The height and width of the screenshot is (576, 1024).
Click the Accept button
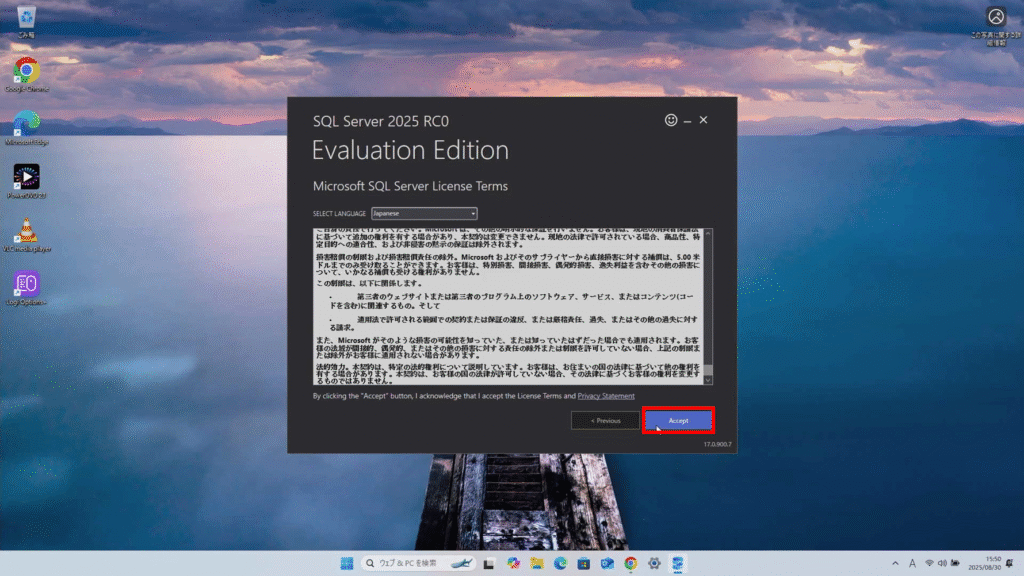pyautogui.click(x=678, y=421)
